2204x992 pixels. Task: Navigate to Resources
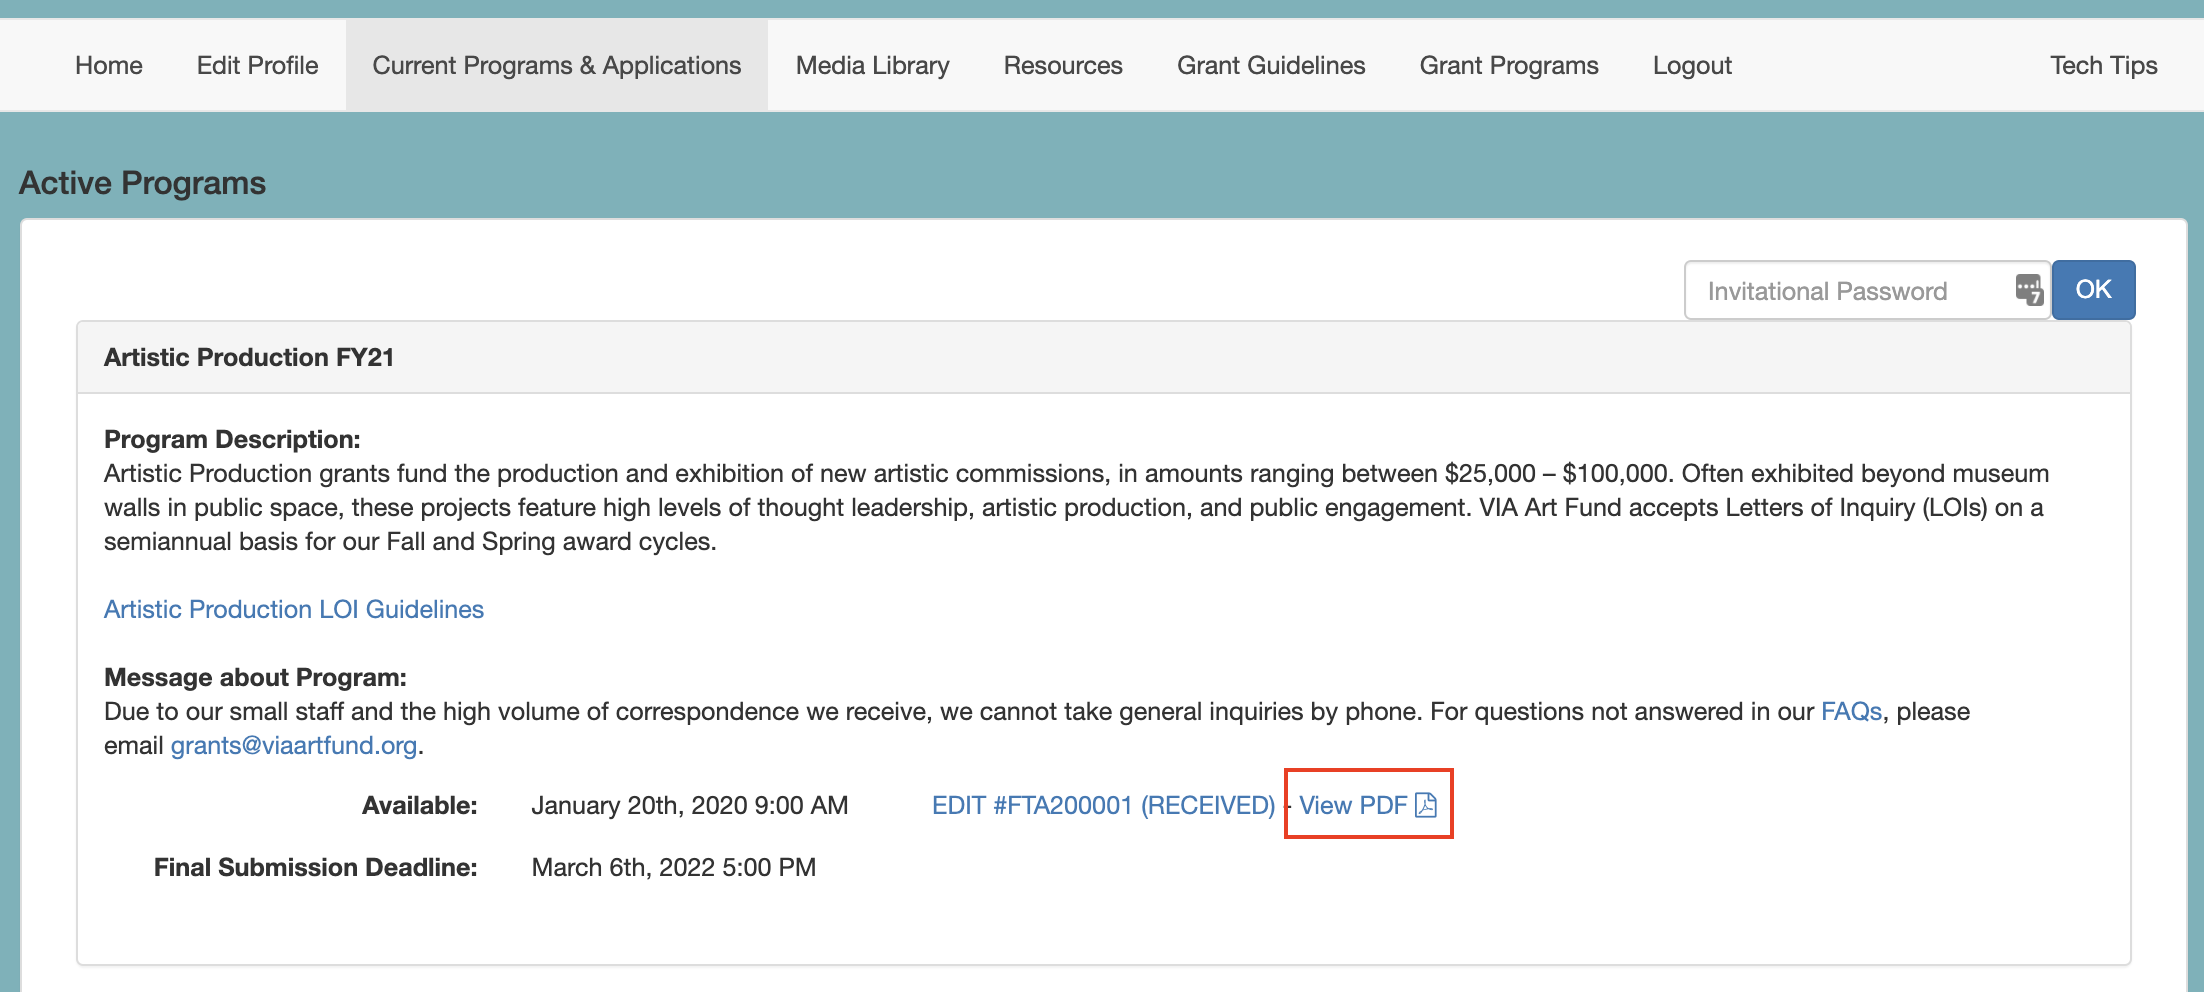(x=1063, y=65)
